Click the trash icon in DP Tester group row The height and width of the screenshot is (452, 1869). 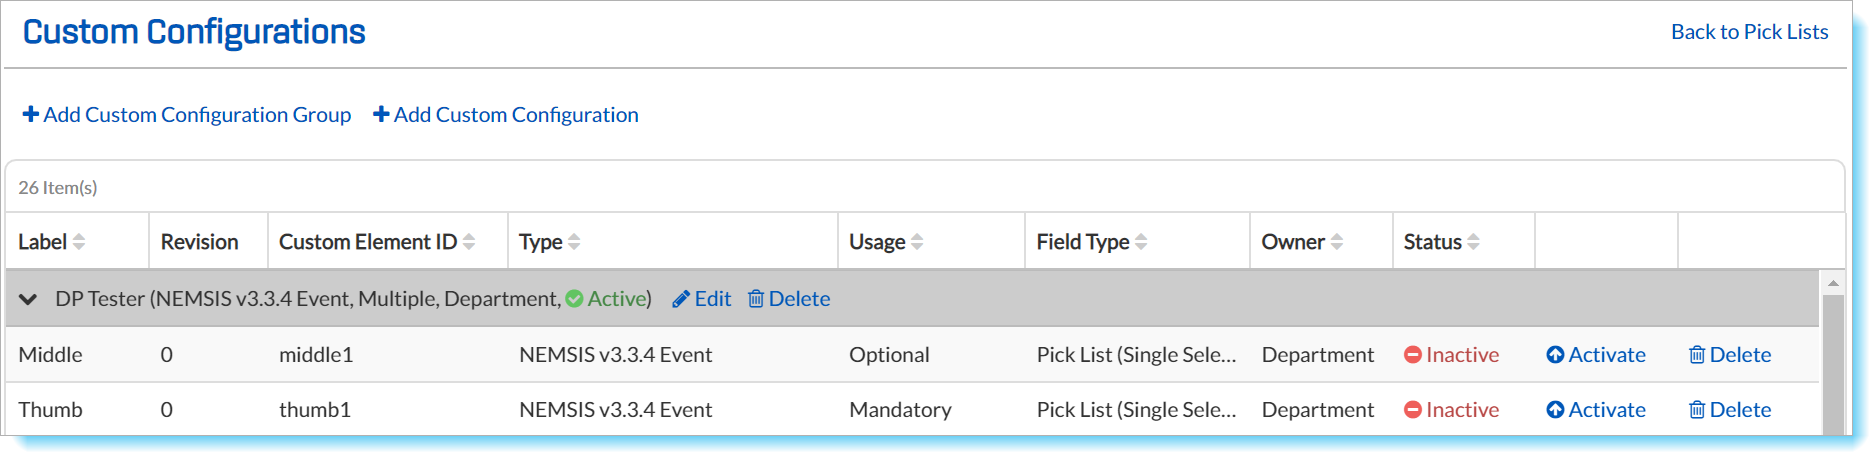click(756, 299)
